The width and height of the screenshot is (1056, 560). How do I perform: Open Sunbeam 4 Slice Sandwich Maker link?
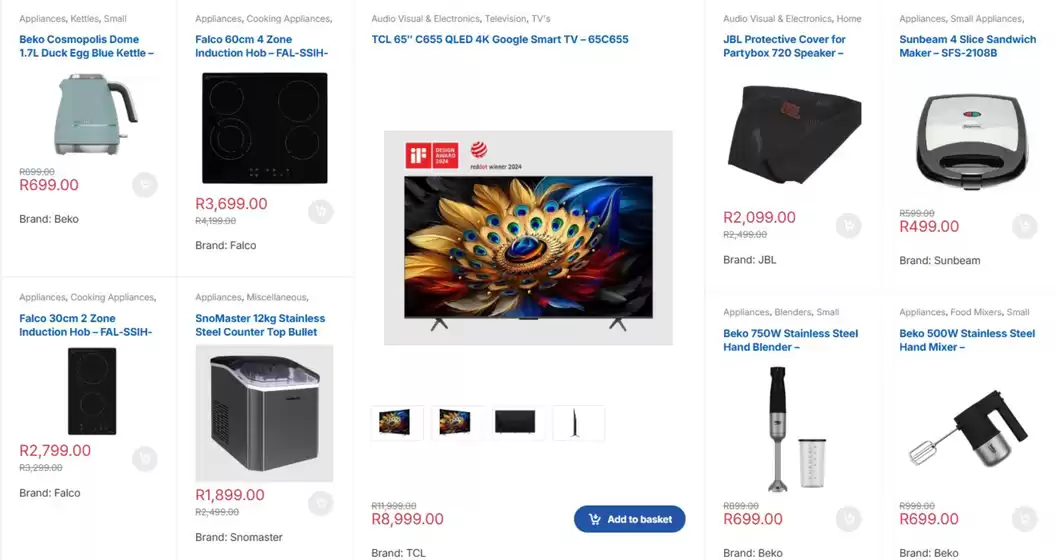(x=967, y=46)
